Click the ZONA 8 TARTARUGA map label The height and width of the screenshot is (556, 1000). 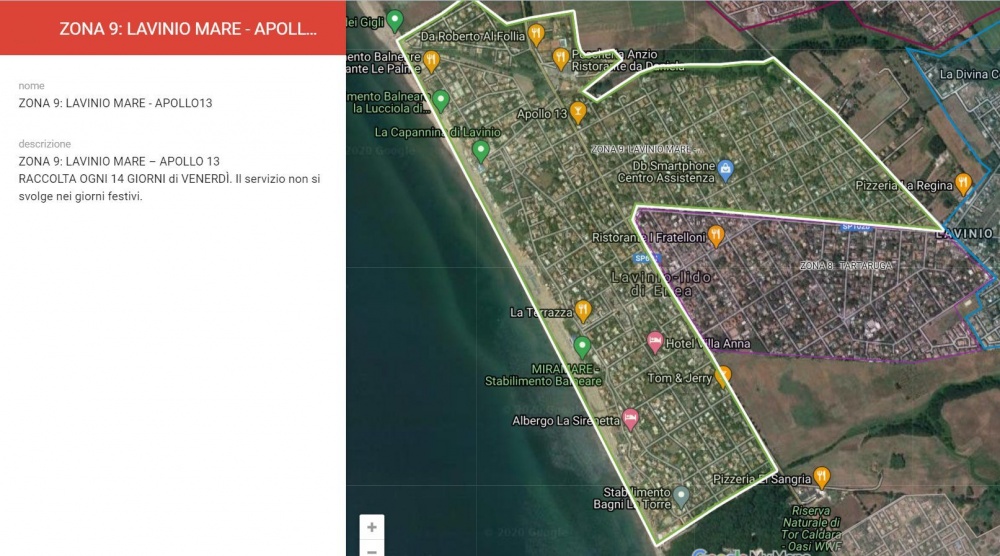pyautogui.click(x=846, y=266)
